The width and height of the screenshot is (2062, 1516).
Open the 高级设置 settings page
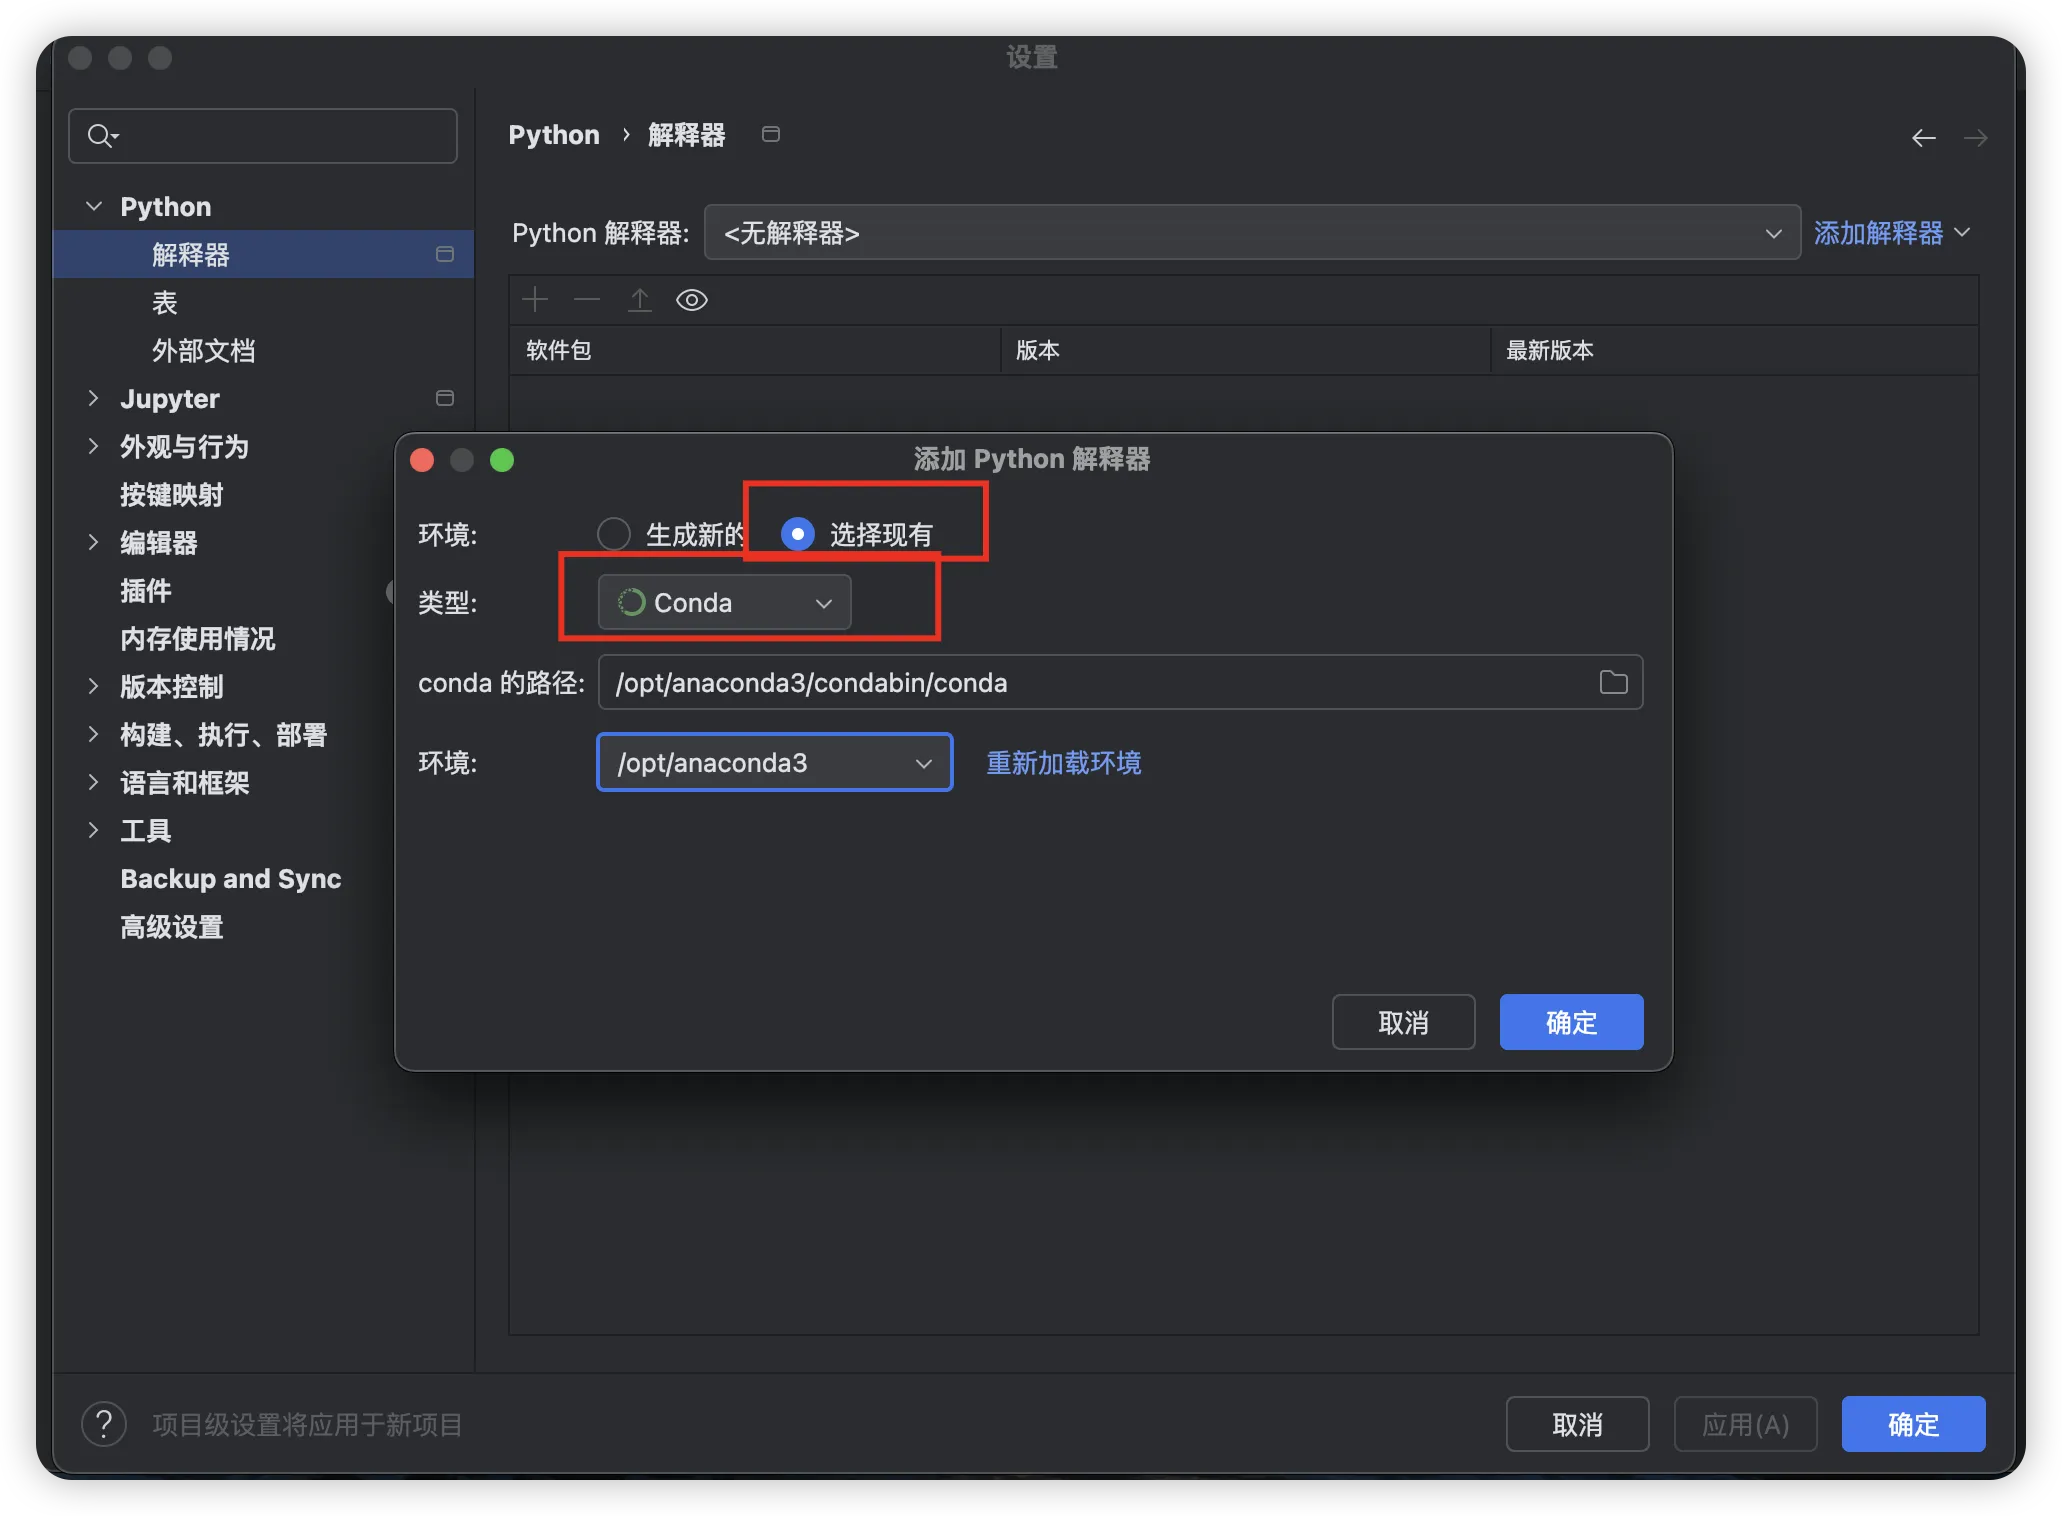pyautogui.click(x=171, y=926)
